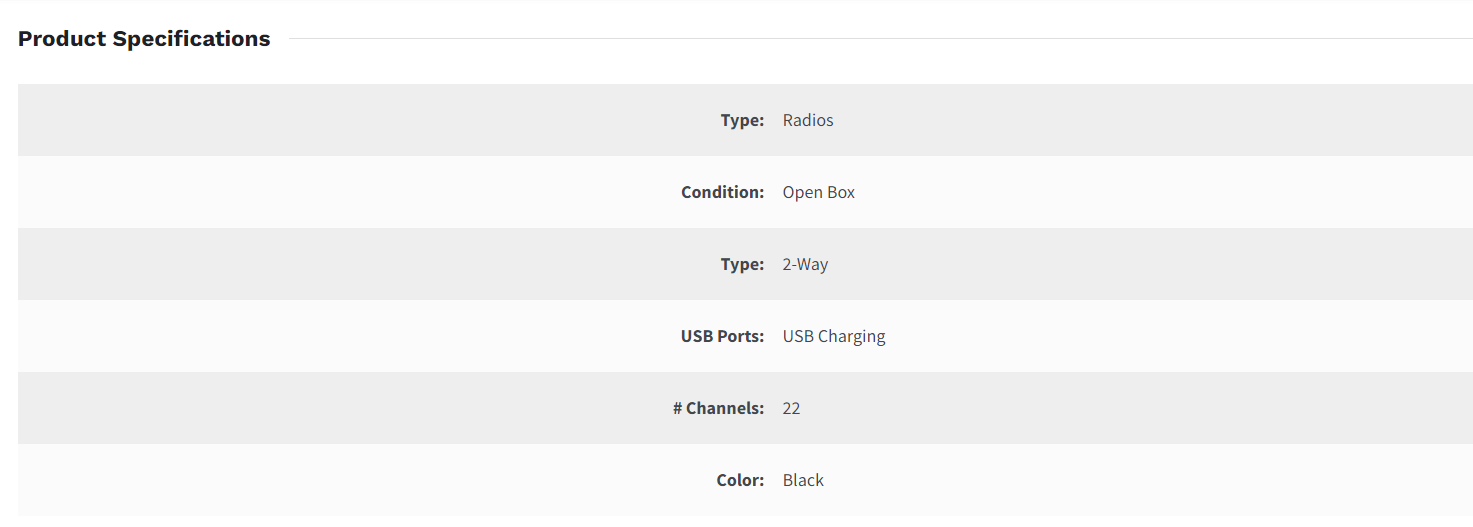Click the Color label
The width and height of the screenshot is (1473, 527).
tap(741, 480)
